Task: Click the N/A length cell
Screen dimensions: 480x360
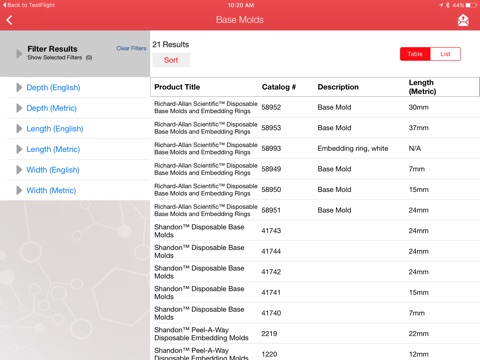Action: (415, 149)
